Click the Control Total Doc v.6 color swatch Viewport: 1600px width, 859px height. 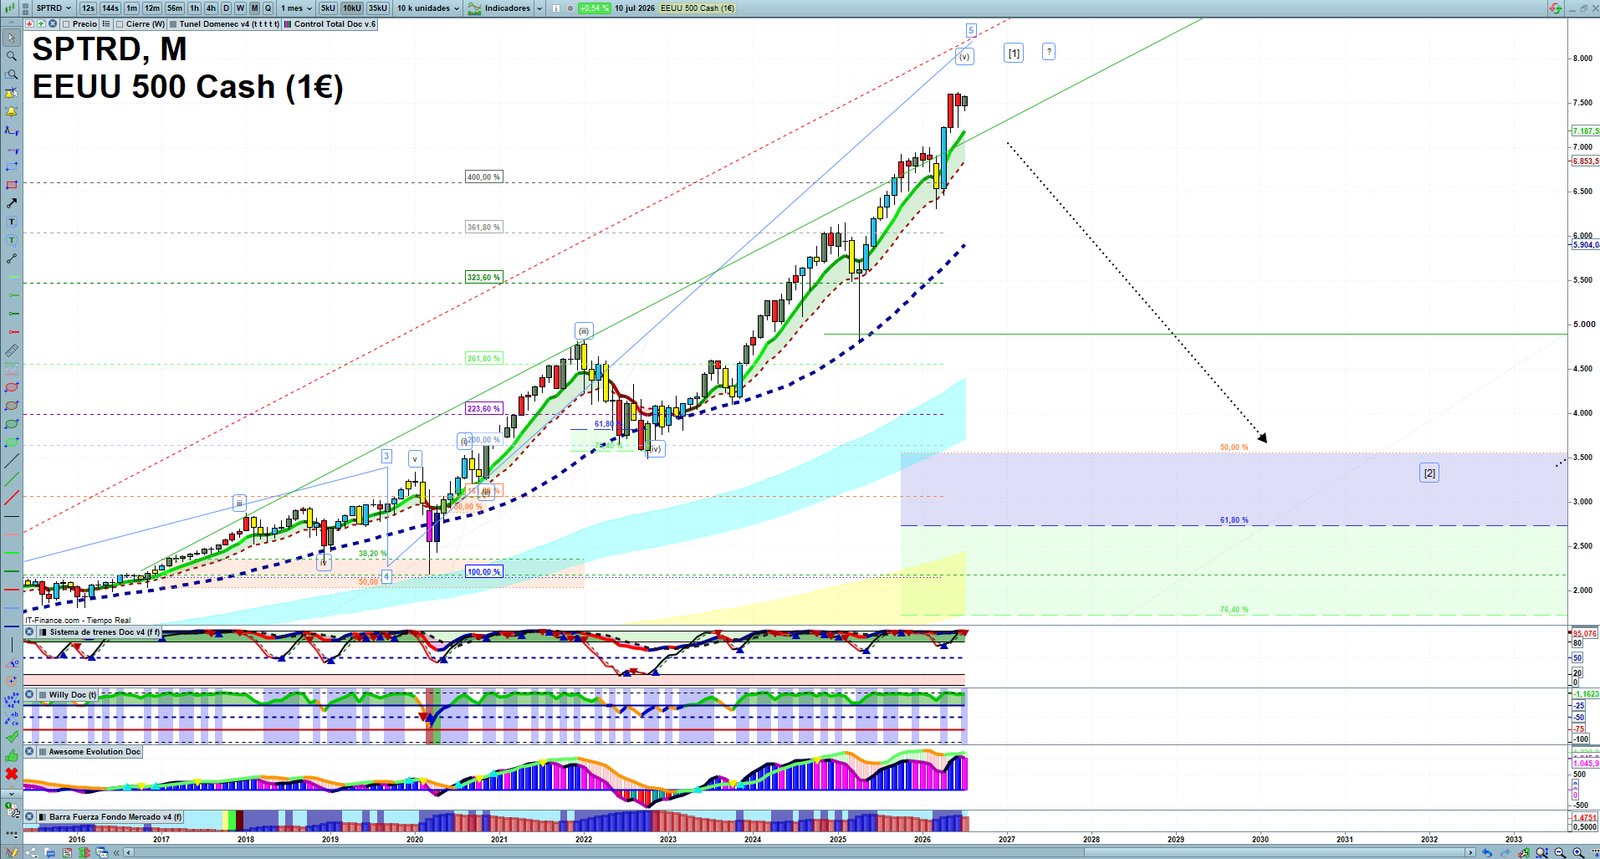pyautogui.click(x=288, y=24)
